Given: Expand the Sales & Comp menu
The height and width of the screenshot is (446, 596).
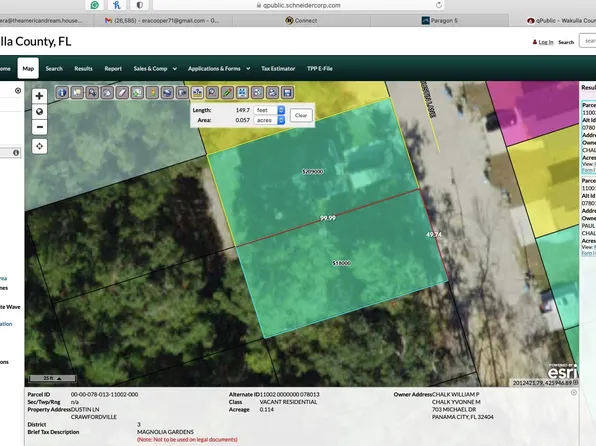Looking at the screenshot, I should (155, 68).
